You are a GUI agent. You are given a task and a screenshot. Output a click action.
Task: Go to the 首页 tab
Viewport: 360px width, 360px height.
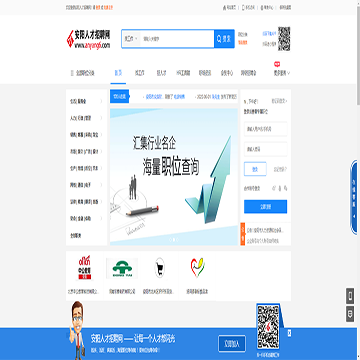(x=118, y=73)
